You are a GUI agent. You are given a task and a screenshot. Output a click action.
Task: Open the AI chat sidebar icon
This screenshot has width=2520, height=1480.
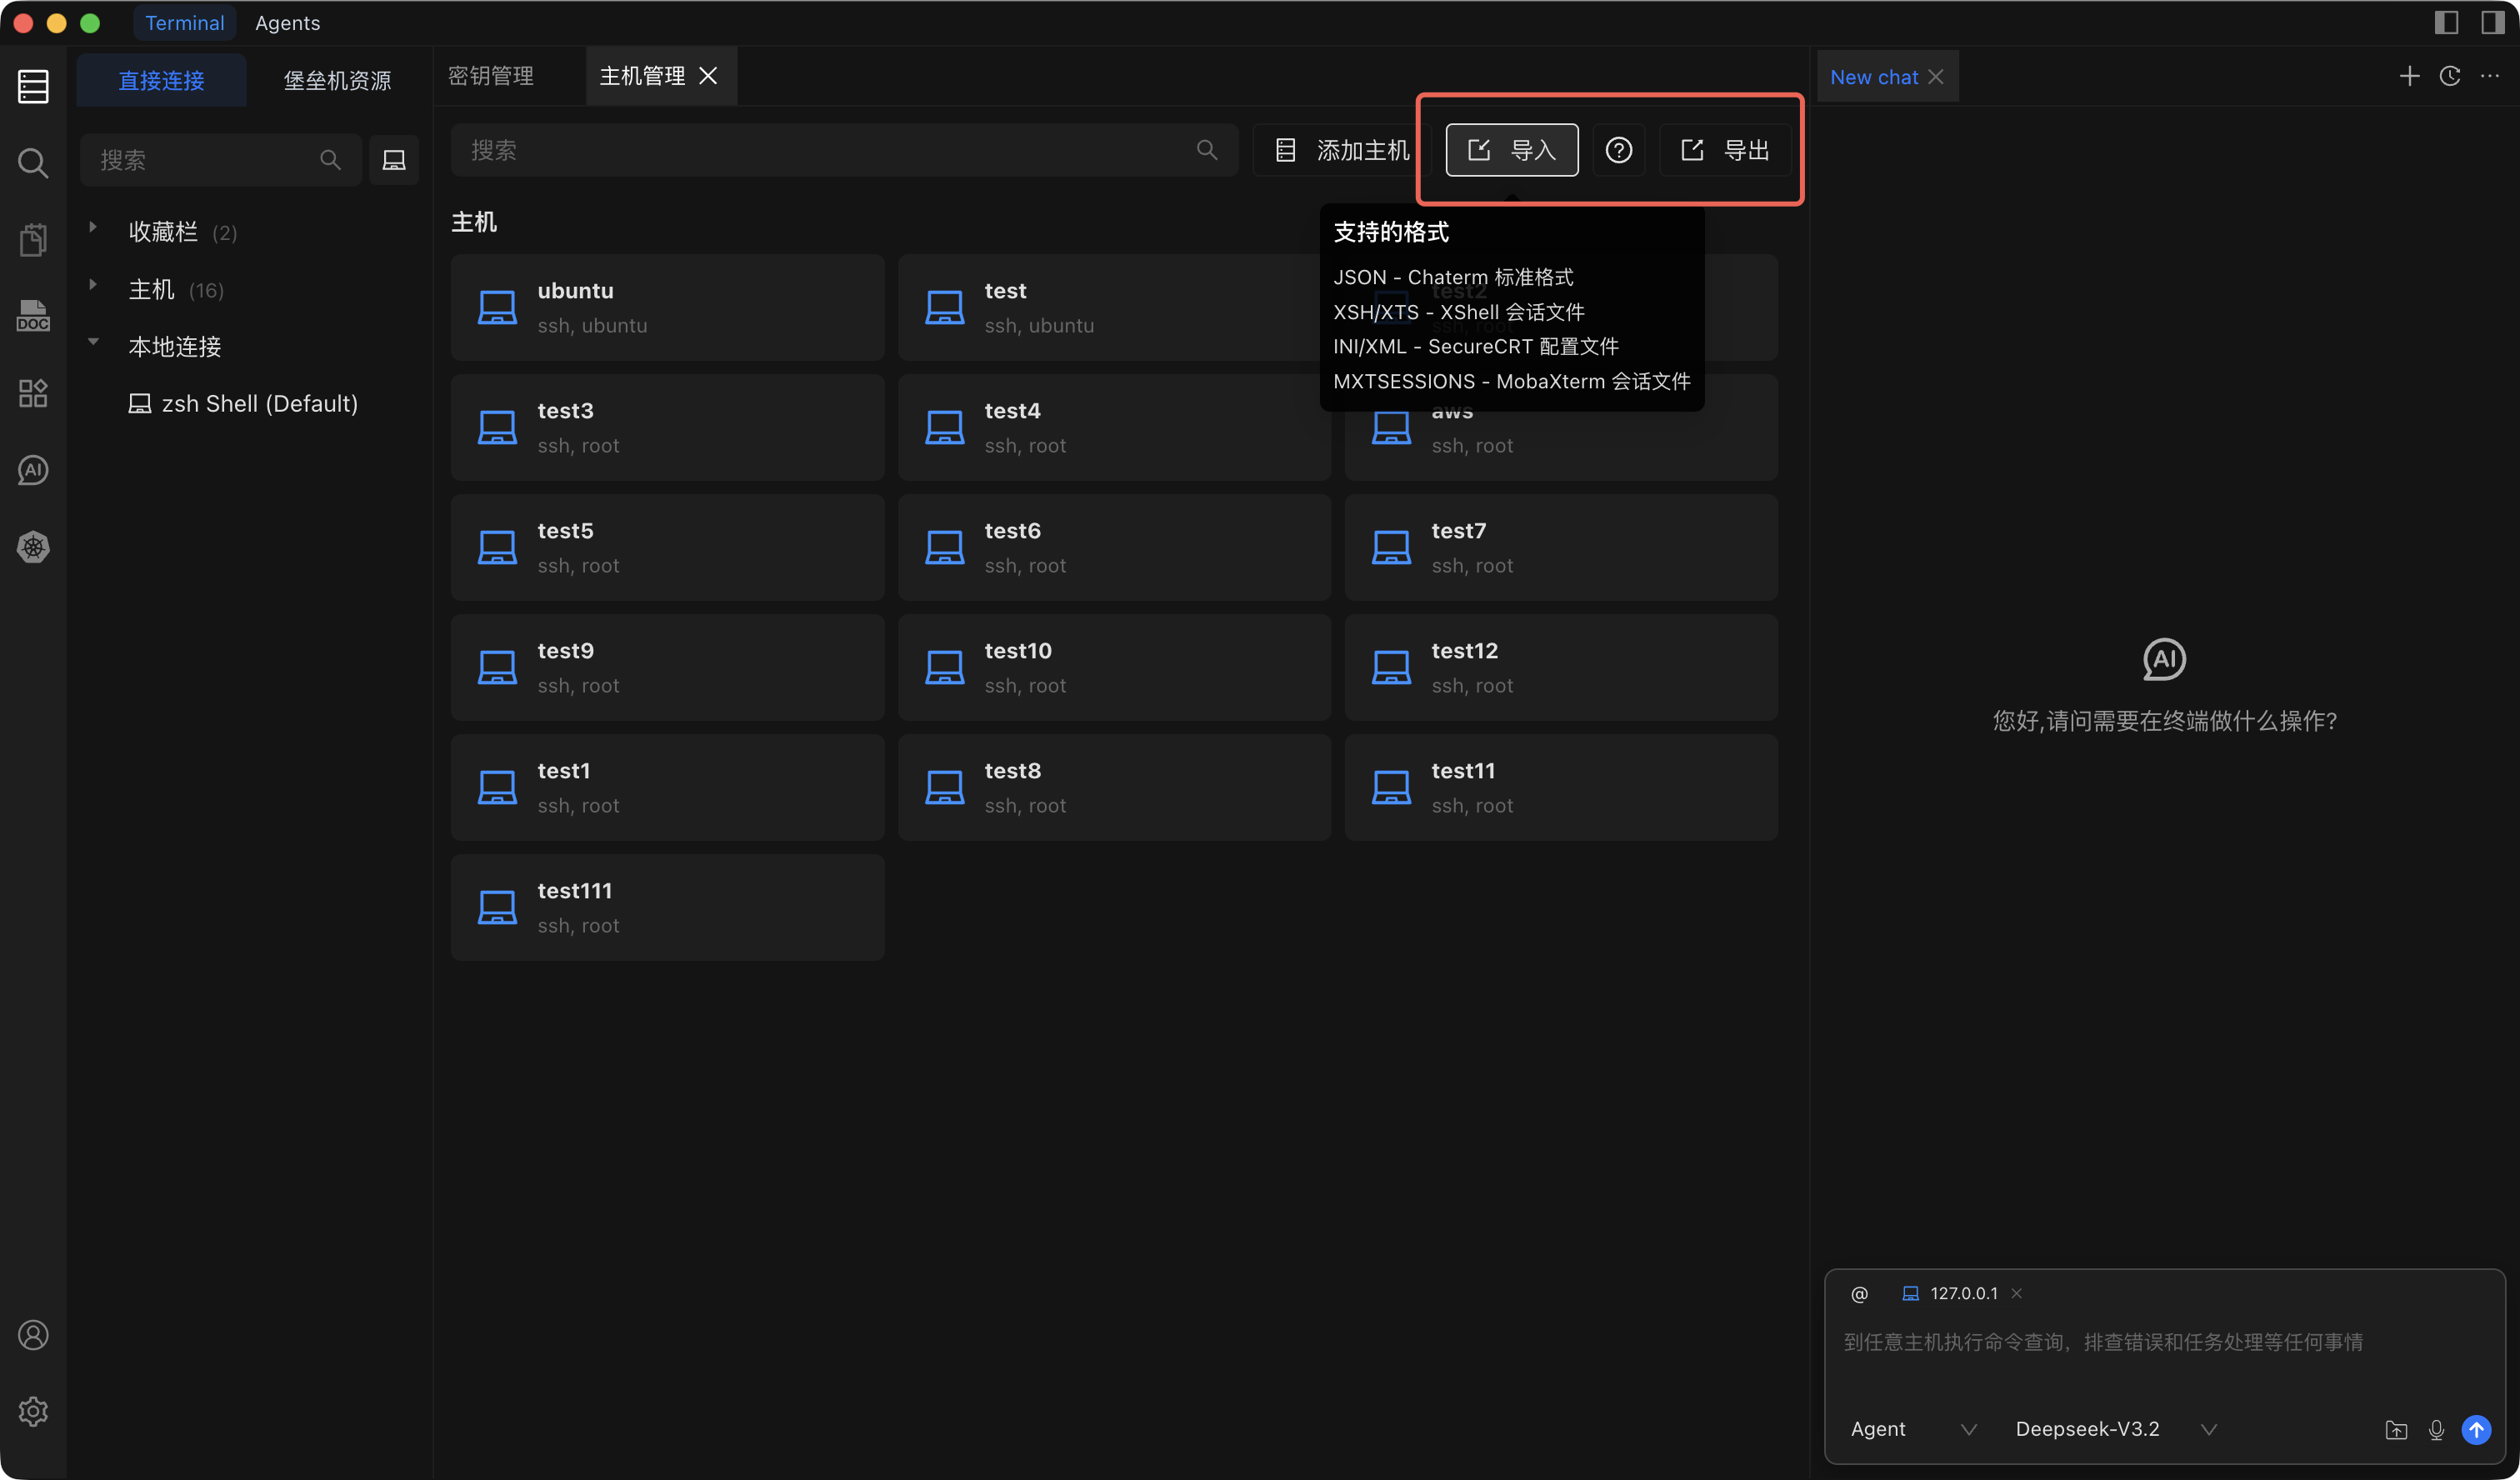33,470
